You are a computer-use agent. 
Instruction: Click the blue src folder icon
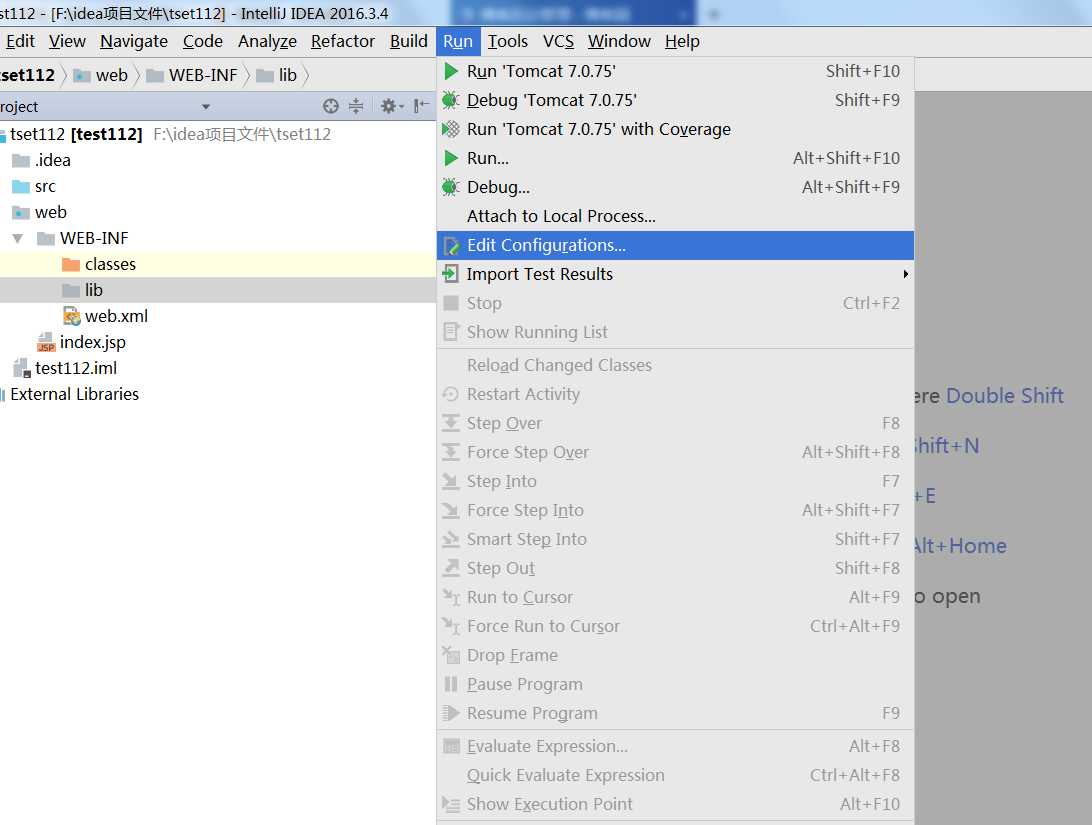coord(21,187)
